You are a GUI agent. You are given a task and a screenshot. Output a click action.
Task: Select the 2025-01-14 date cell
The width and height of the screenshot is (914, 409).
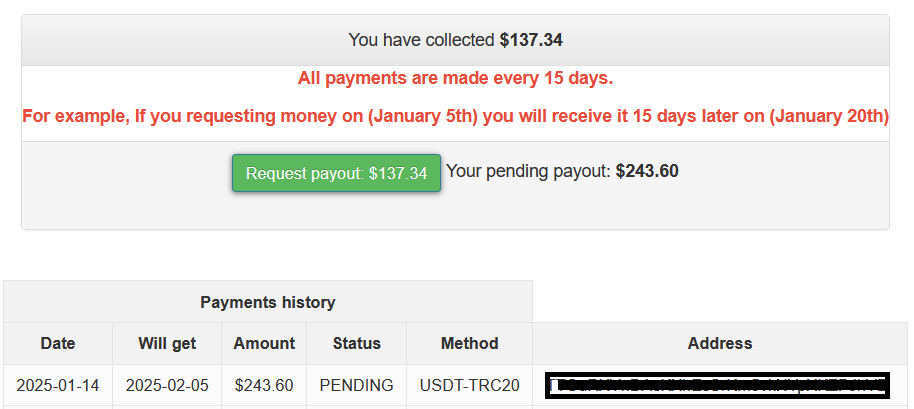point(58,385)
